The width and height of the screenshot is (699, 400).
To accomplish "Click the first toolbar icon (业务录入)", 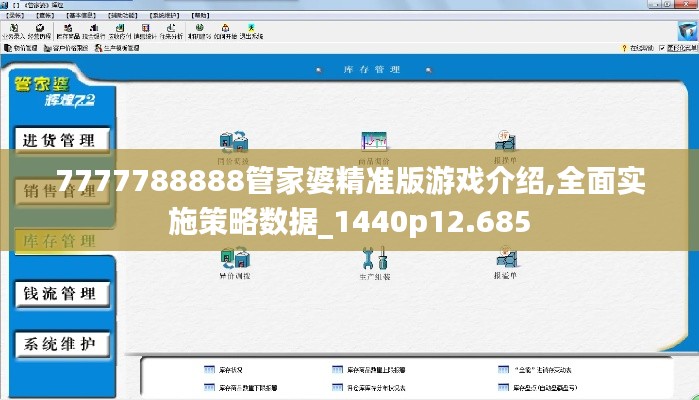I will [x=13, y=31].
